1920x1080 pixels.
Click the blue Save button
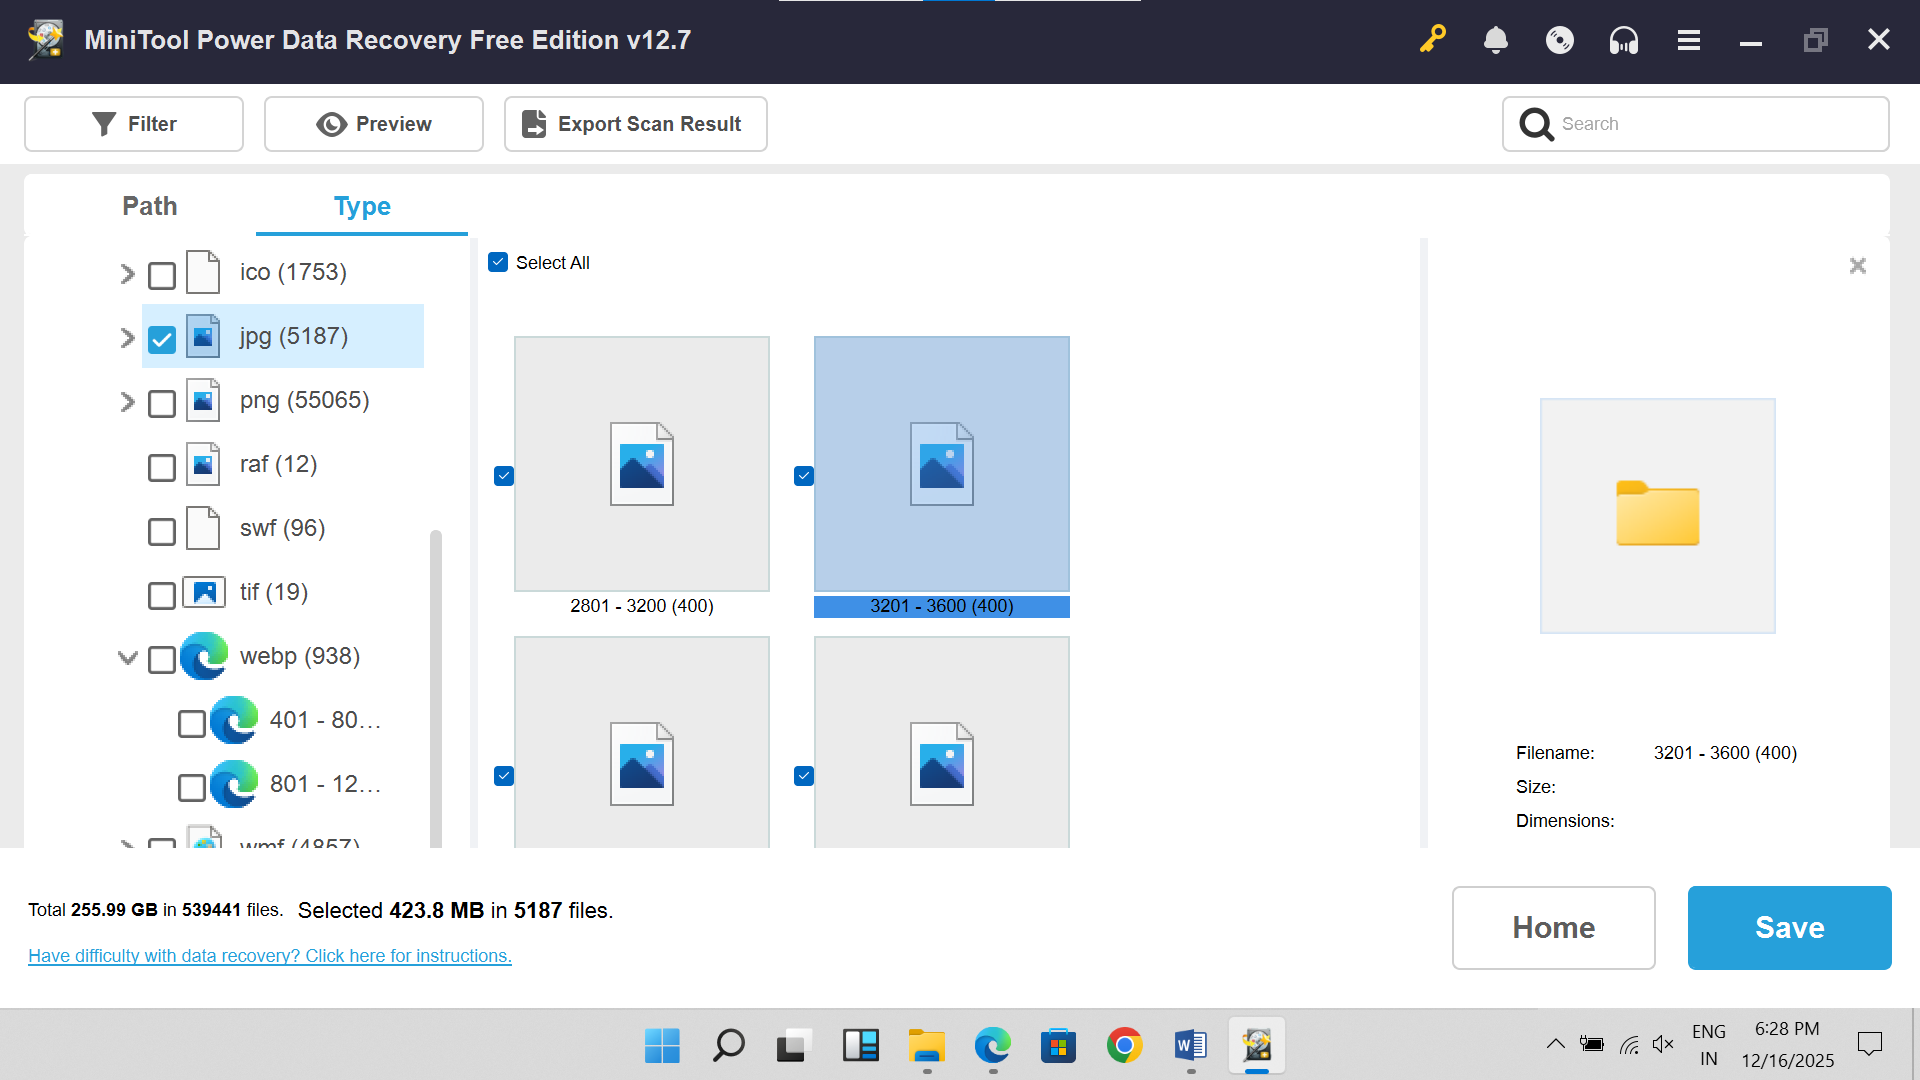(1789, 927)
